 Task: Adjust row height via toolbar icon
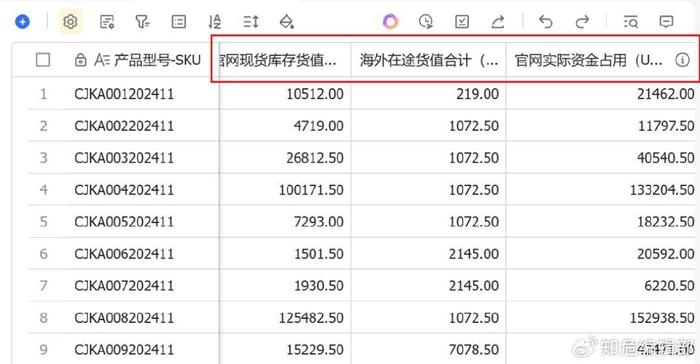click(251, 21)
